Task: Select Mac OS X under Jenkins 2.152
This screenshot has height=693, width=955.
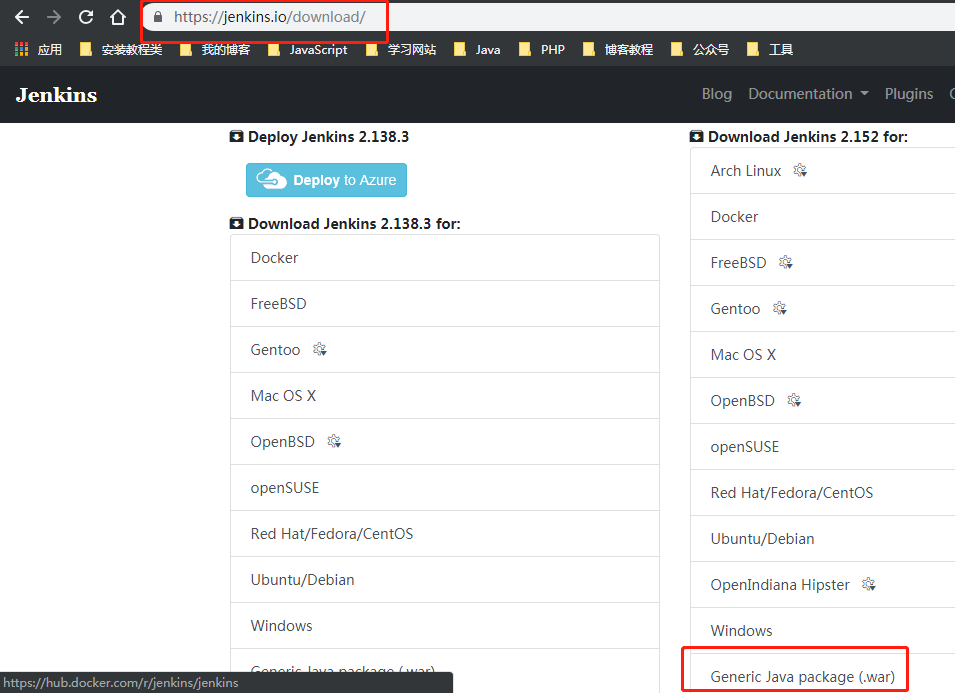Action: coord(823,354)
